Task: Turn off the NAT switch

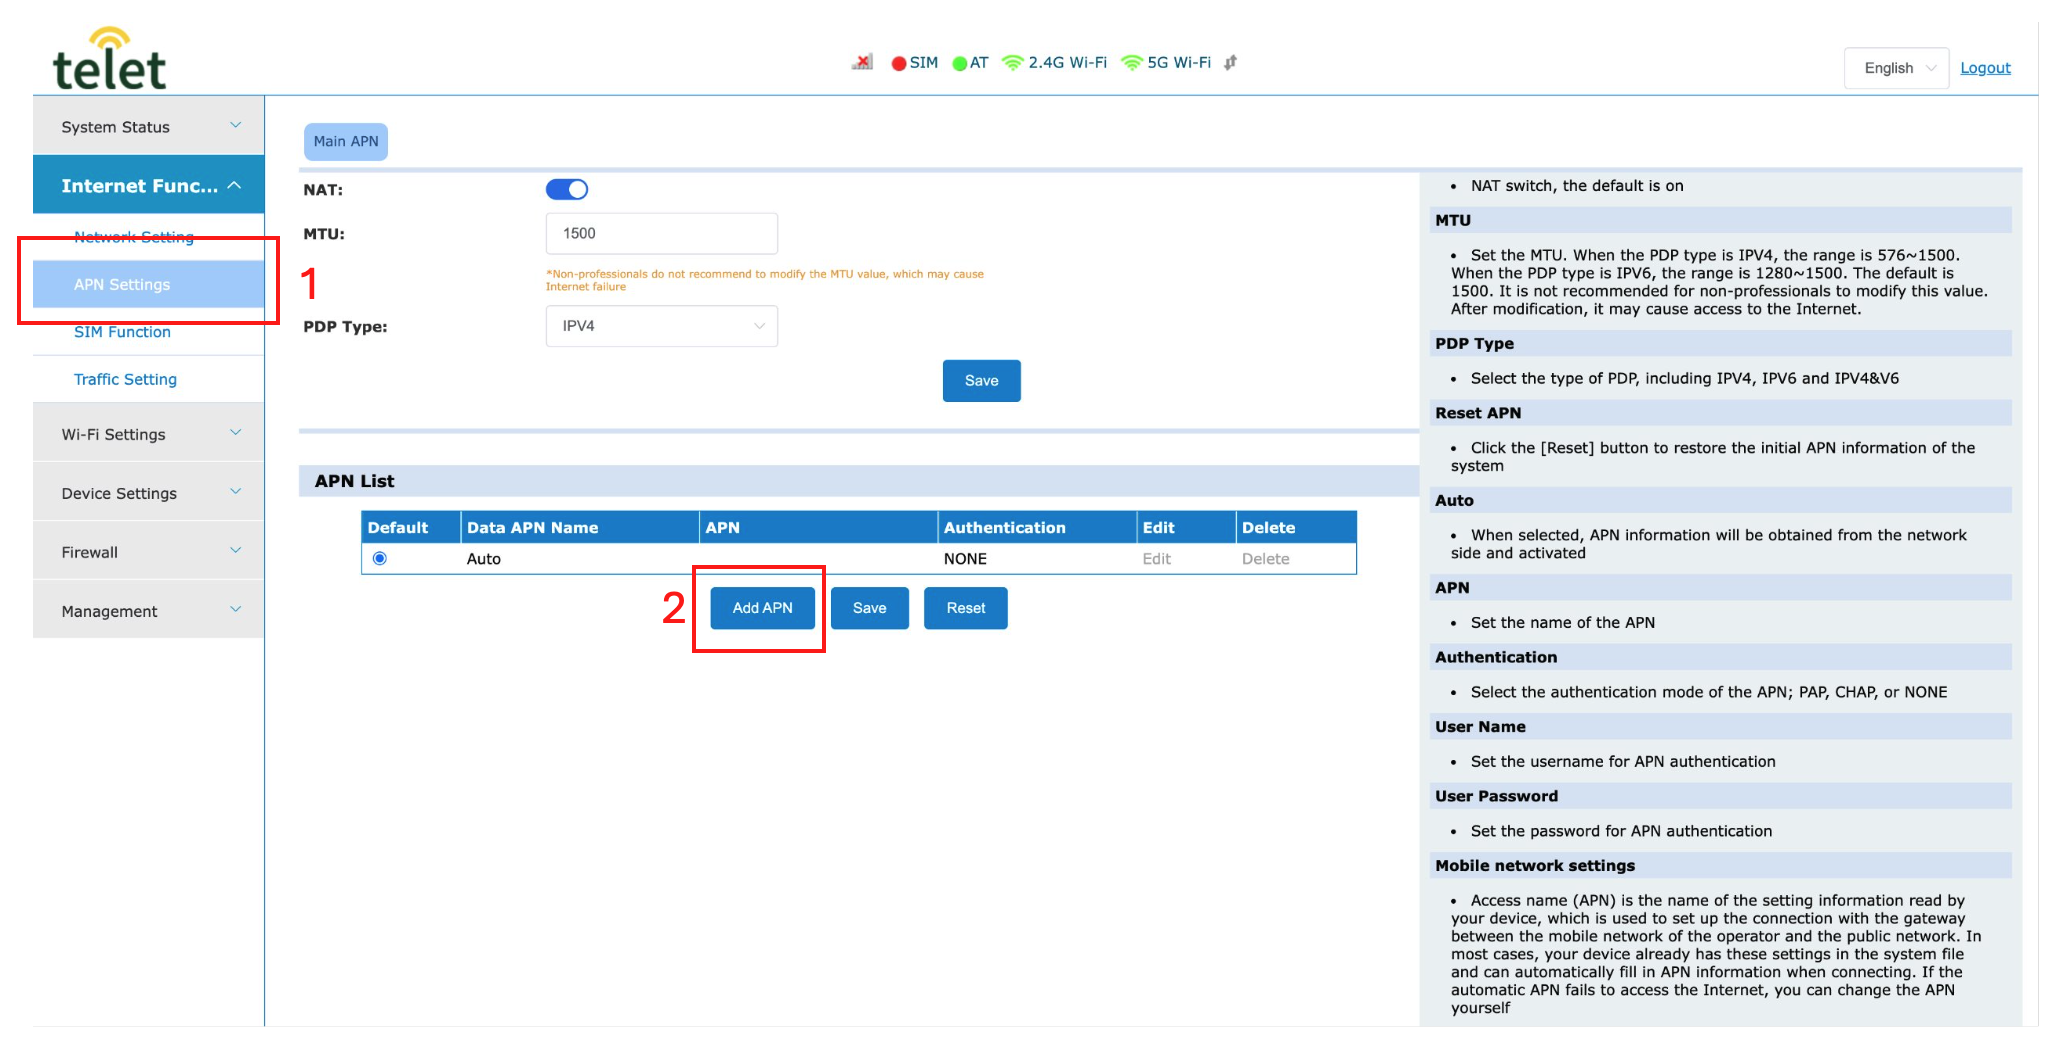Action: pos(567,189)
